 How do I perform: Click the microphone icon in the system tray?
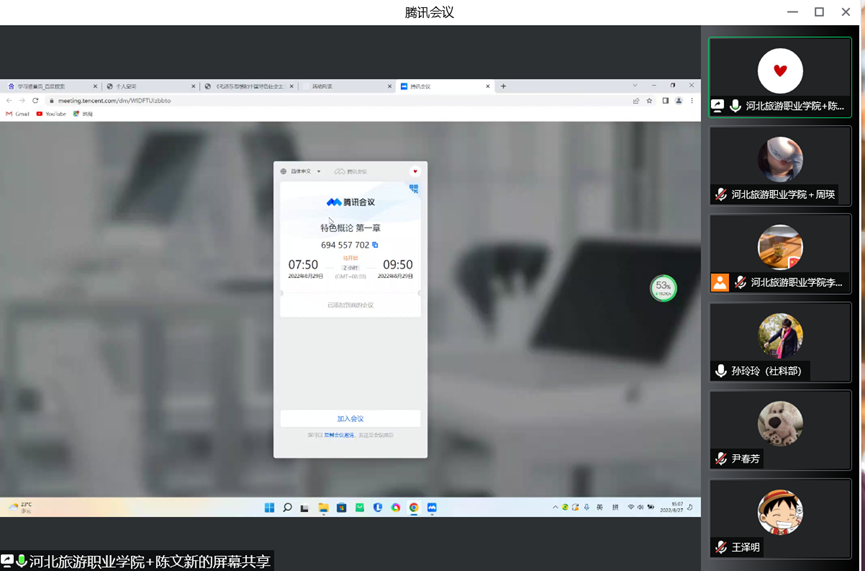click(x=586, y=507)
